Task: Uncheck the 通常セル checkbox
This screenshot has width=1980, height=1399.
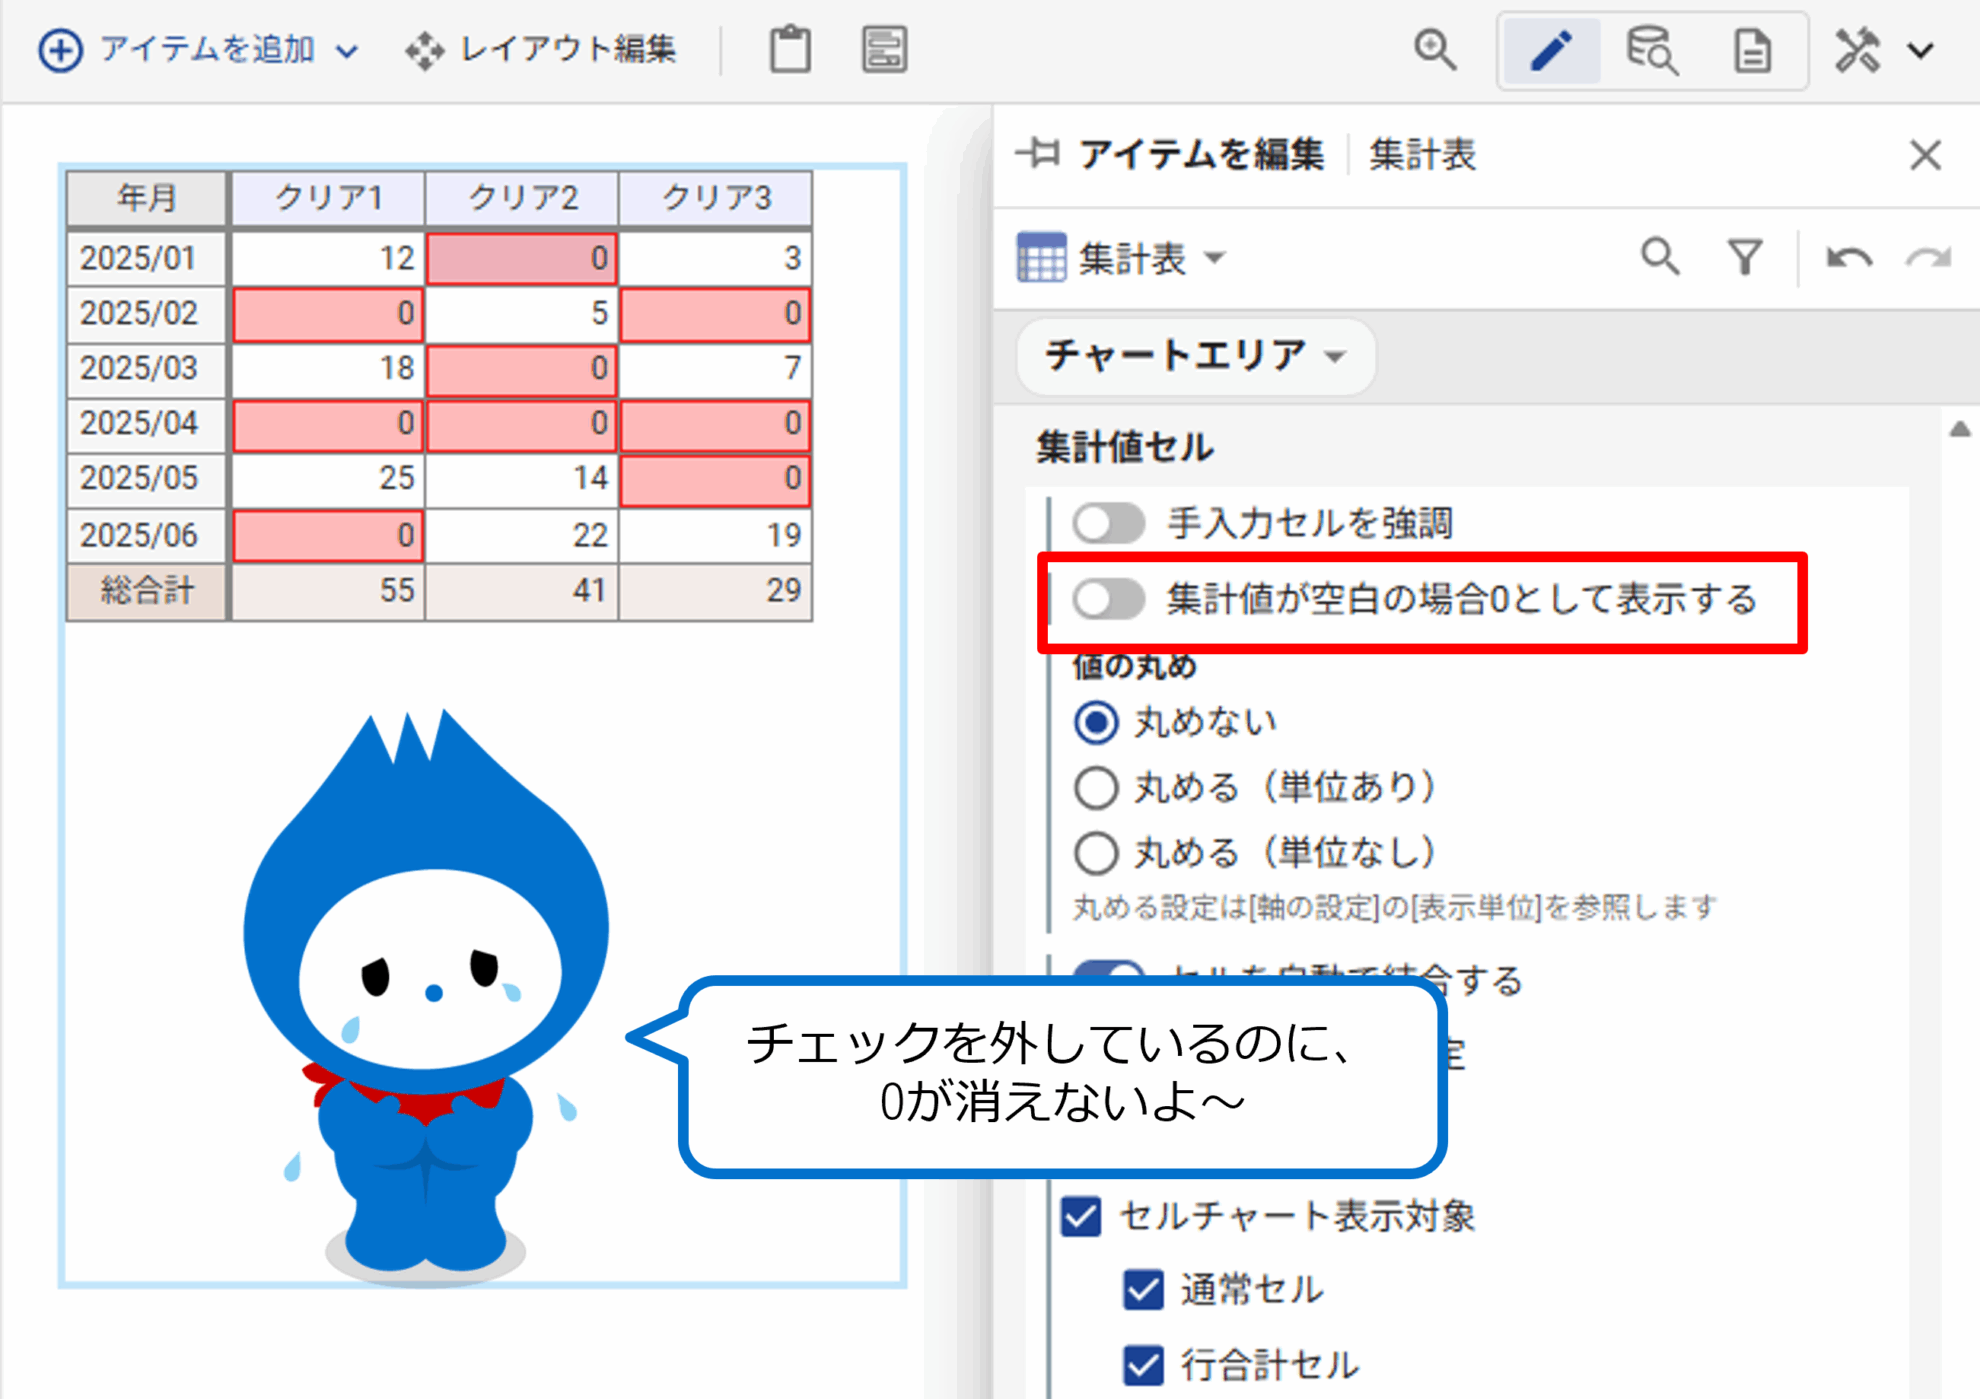Action: point(1143,1290)
